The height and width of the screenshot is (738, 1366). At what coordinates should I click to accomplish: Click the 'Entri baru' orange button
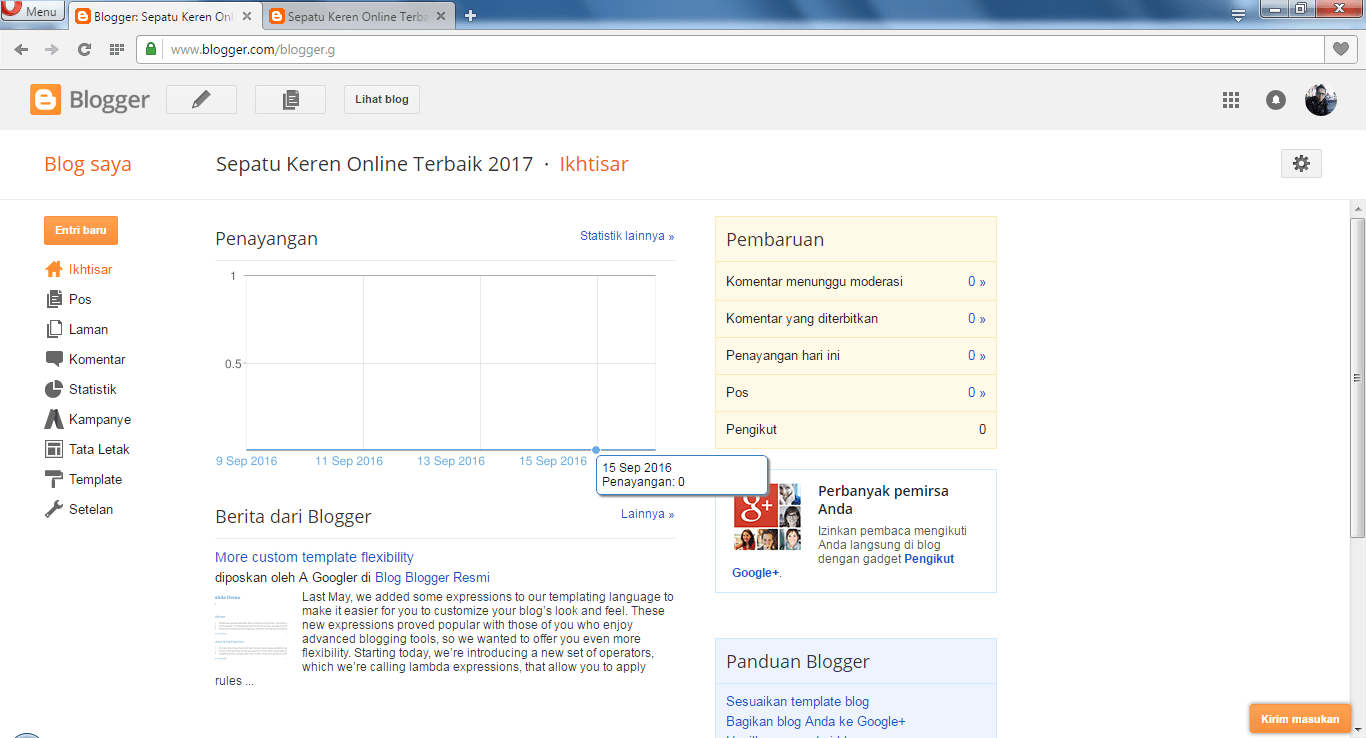[x=81, y=230]
